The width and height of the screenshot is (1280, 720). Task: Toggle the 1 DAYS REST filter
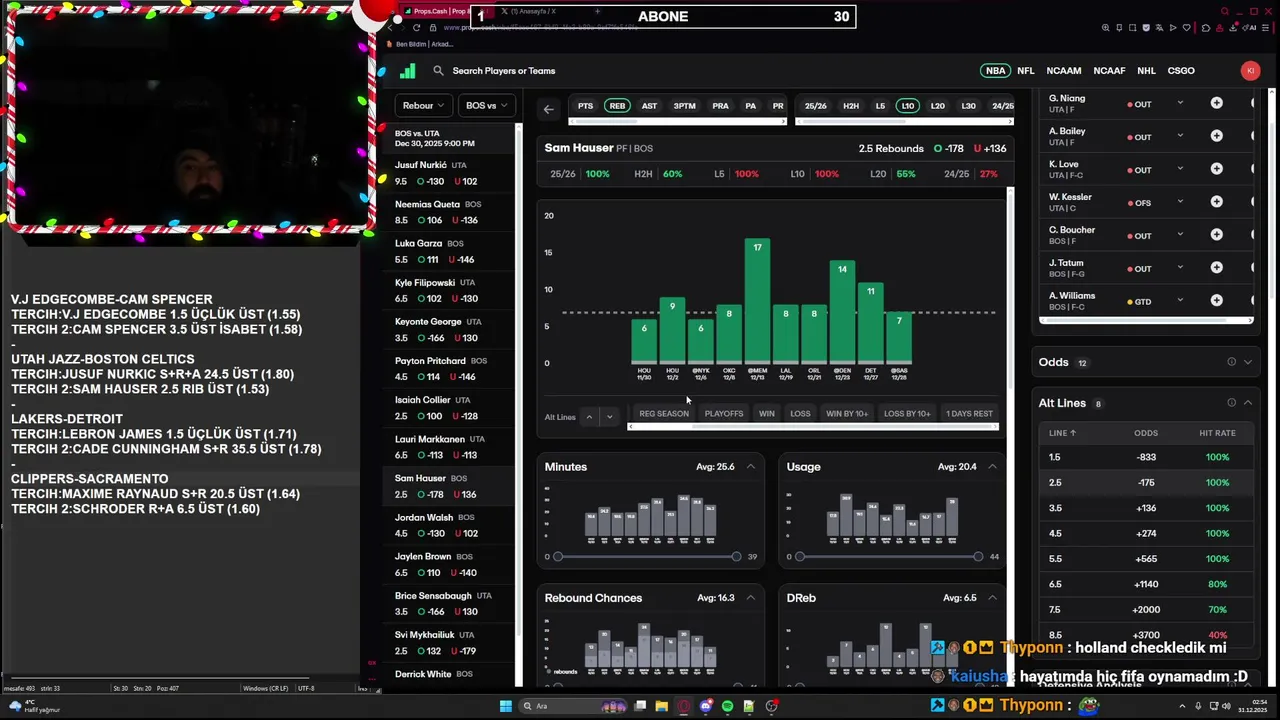pyautogui.click(x=969, y=413)
